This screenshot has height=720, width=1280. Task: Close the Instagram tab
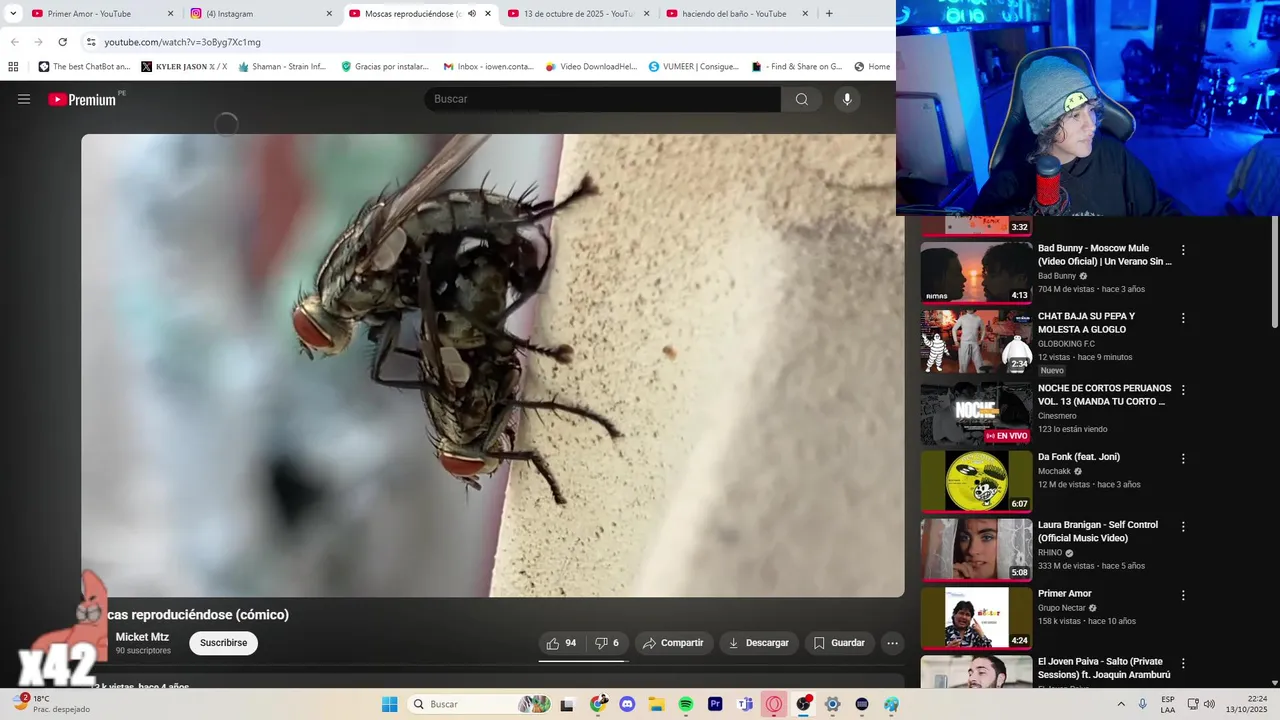tap(329, 14)
